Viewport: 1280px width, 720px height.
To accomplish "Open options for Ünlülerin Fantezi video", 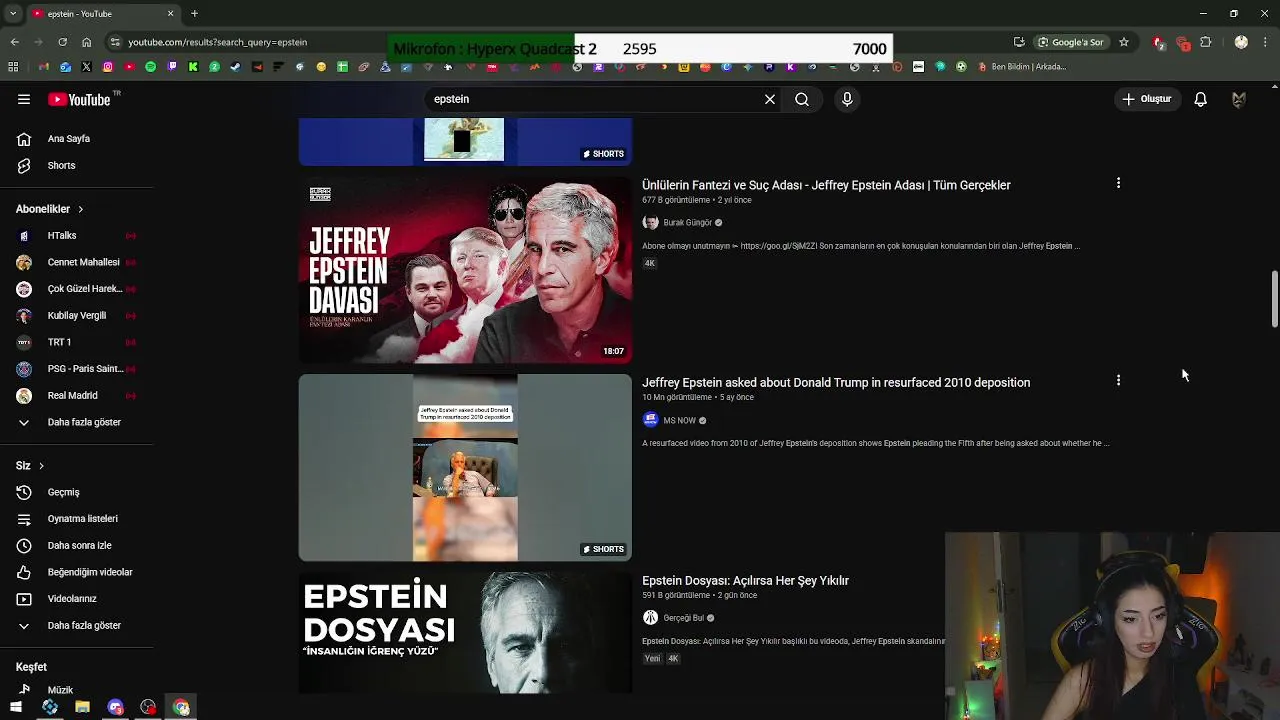I will [x=1118, y=183].
